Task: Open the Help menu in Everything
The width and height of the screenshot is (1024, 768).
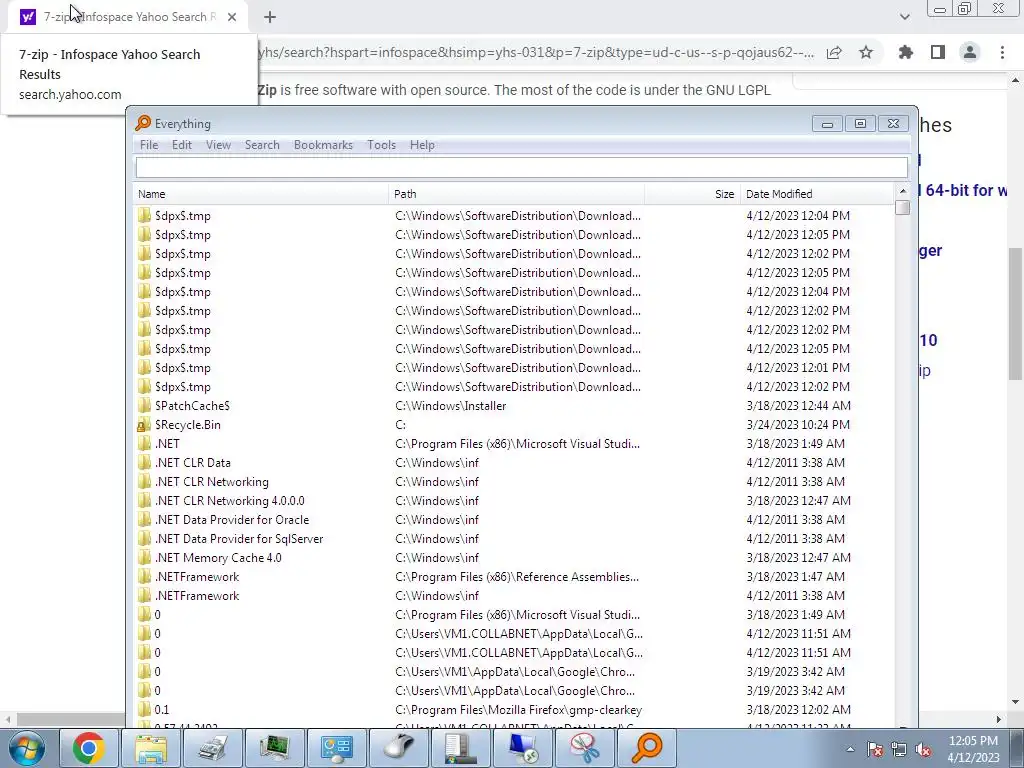Action: tap(422, 145)
